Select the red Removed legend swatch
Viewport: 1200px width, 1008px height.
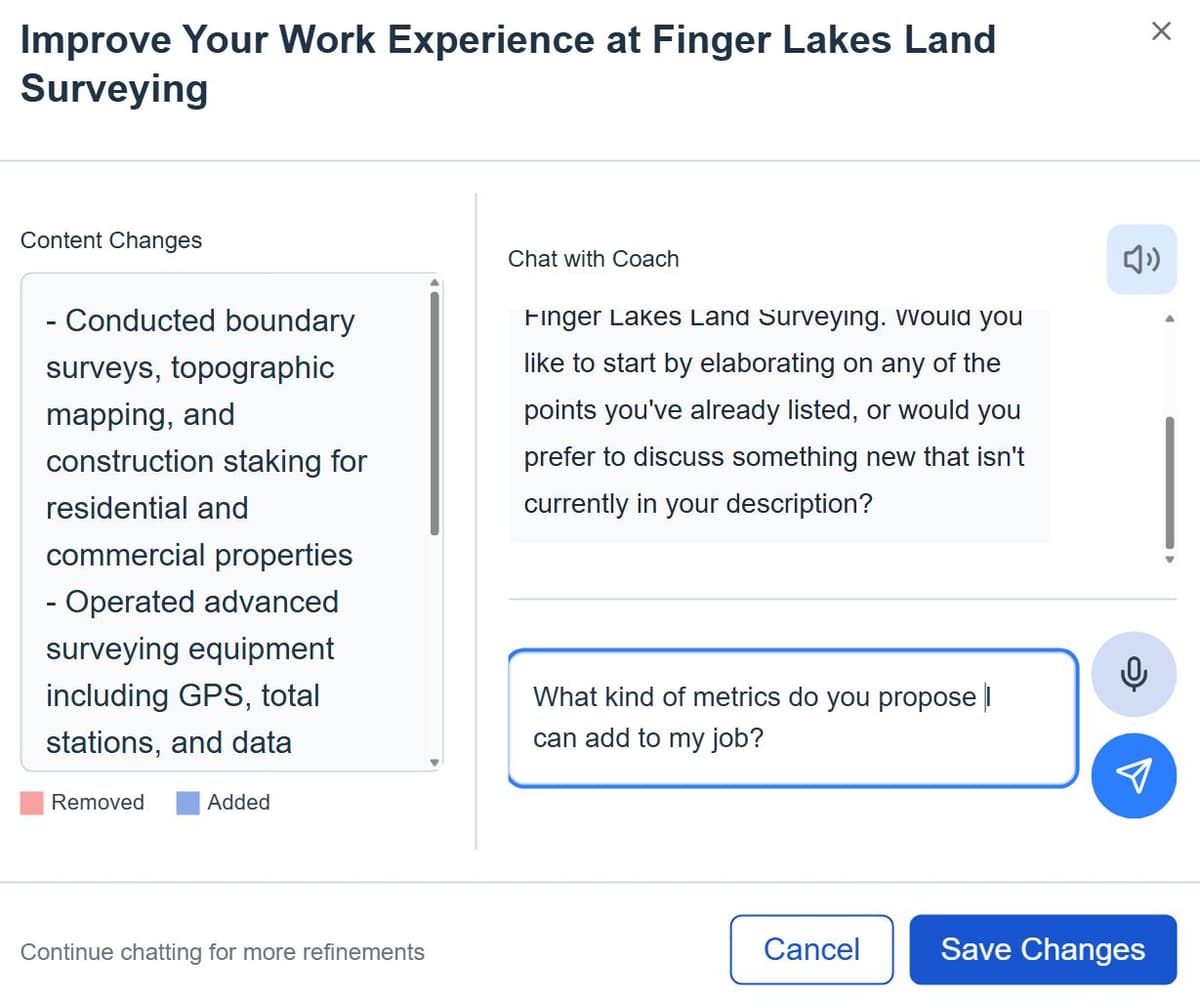(x=31, y=802)
